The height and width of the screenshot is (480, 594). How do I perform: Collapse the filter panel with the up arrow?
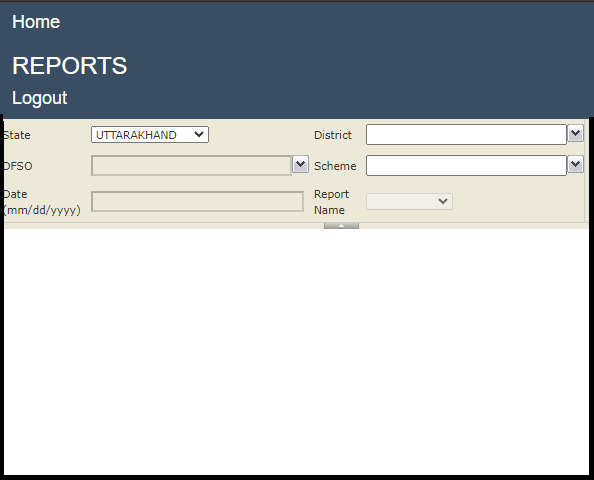pyautogui.click(x=341, y=225)
